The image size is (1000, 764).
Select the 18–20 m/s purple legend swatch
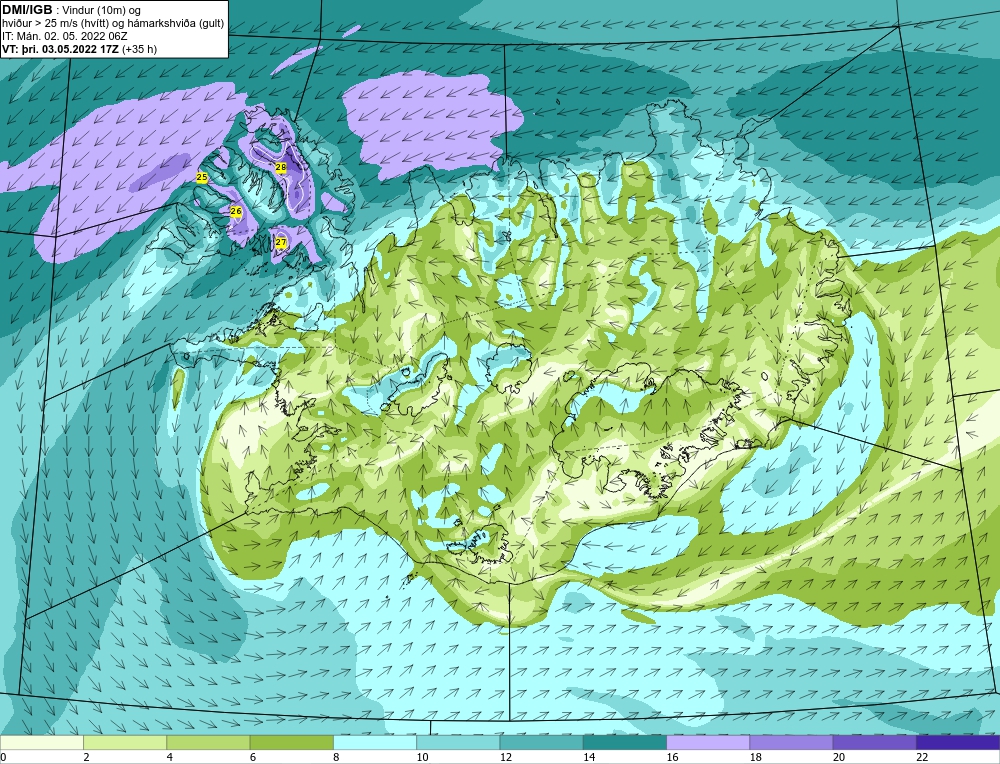pos(791,743)
